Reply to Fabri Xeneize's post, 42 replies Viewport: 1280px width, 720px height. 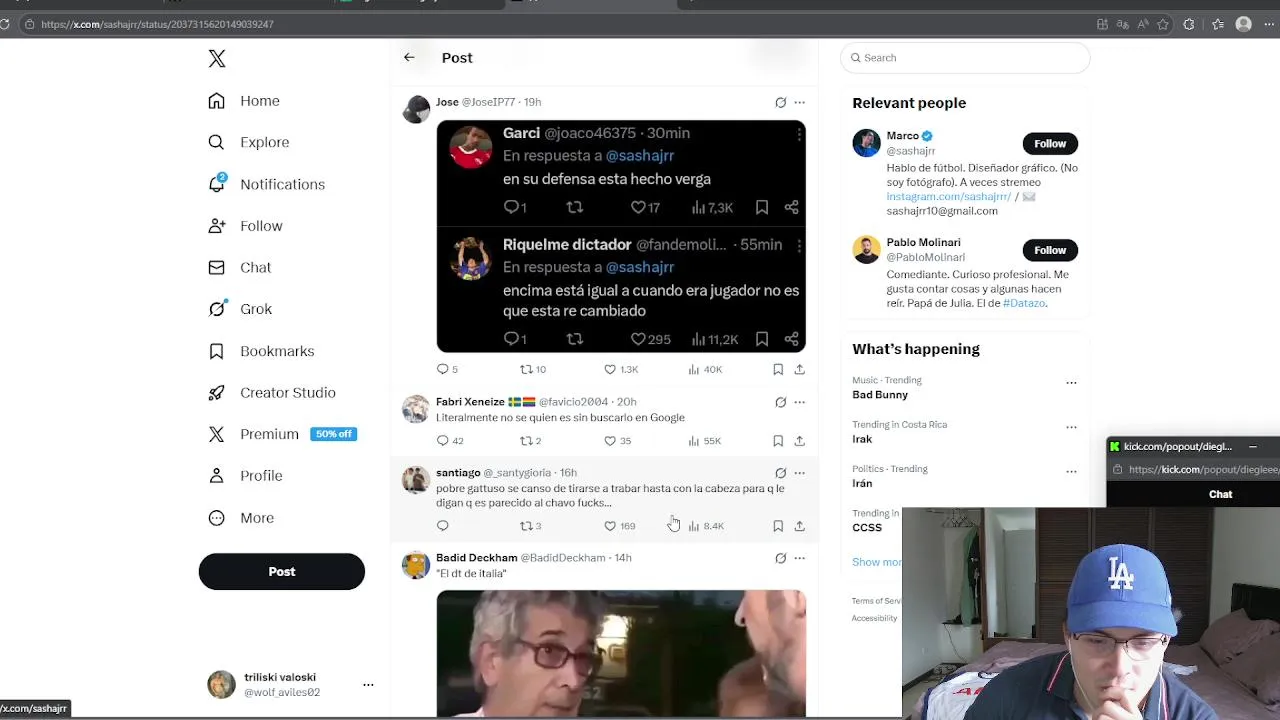point(450,440)
